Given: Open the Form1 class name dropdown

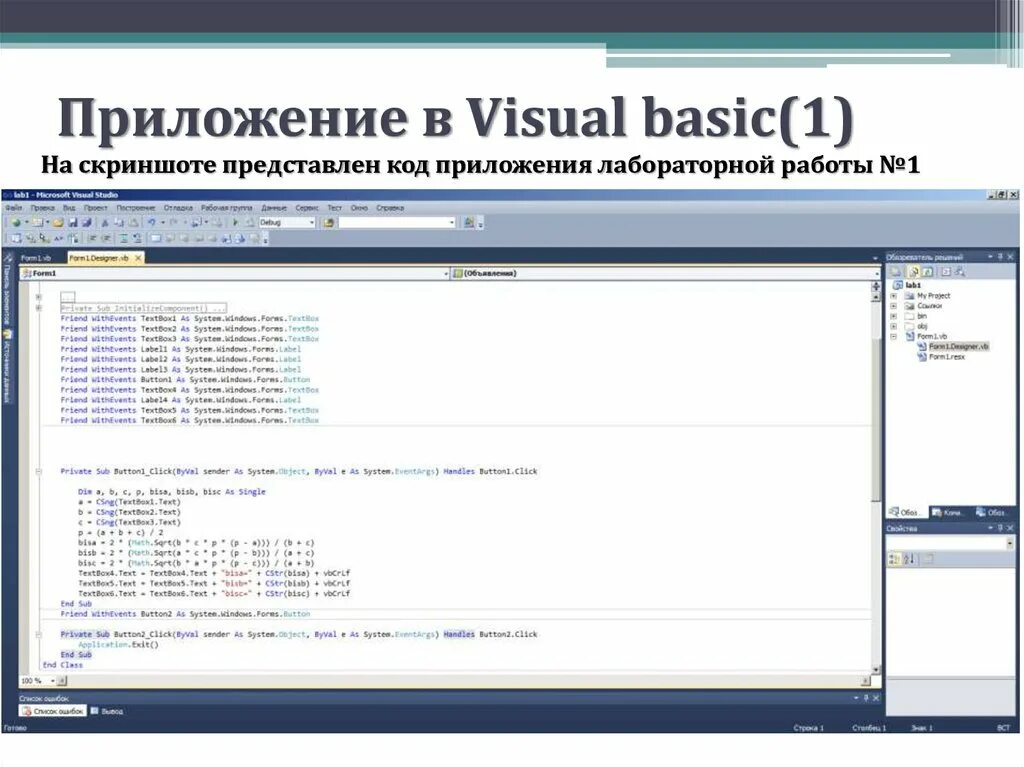Looking at the screenshot, I should [446, 274].
